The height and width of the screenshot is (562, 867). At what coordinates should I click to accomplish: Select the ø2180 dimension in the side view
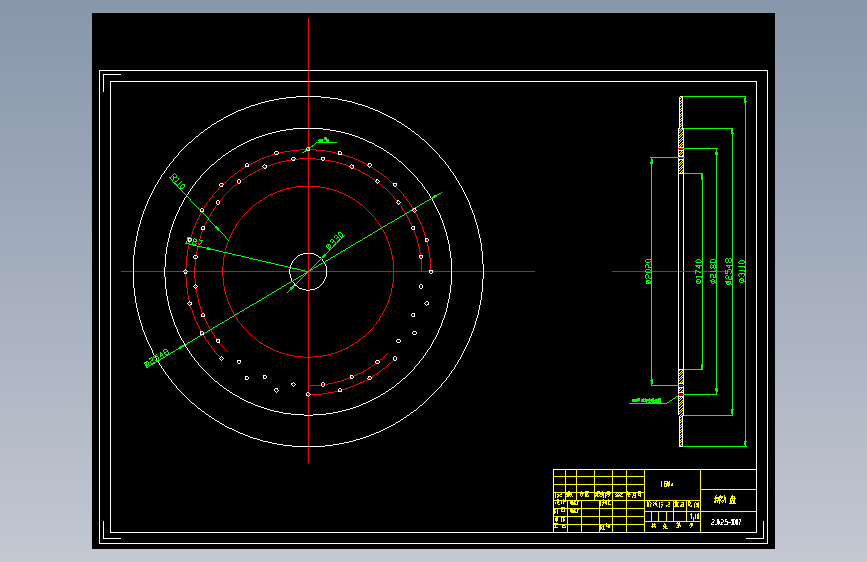[713, 272]
